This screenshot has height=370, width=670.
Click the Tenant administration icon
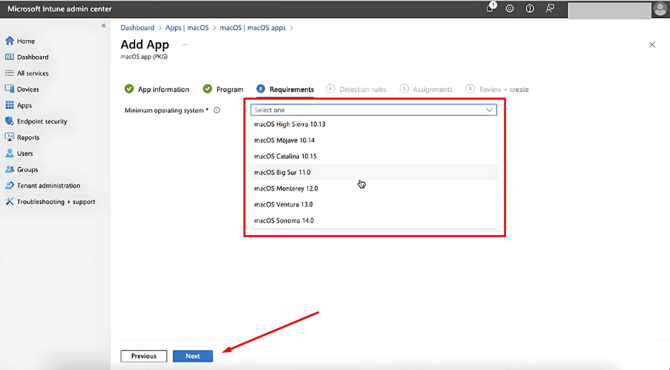(9, 185)
